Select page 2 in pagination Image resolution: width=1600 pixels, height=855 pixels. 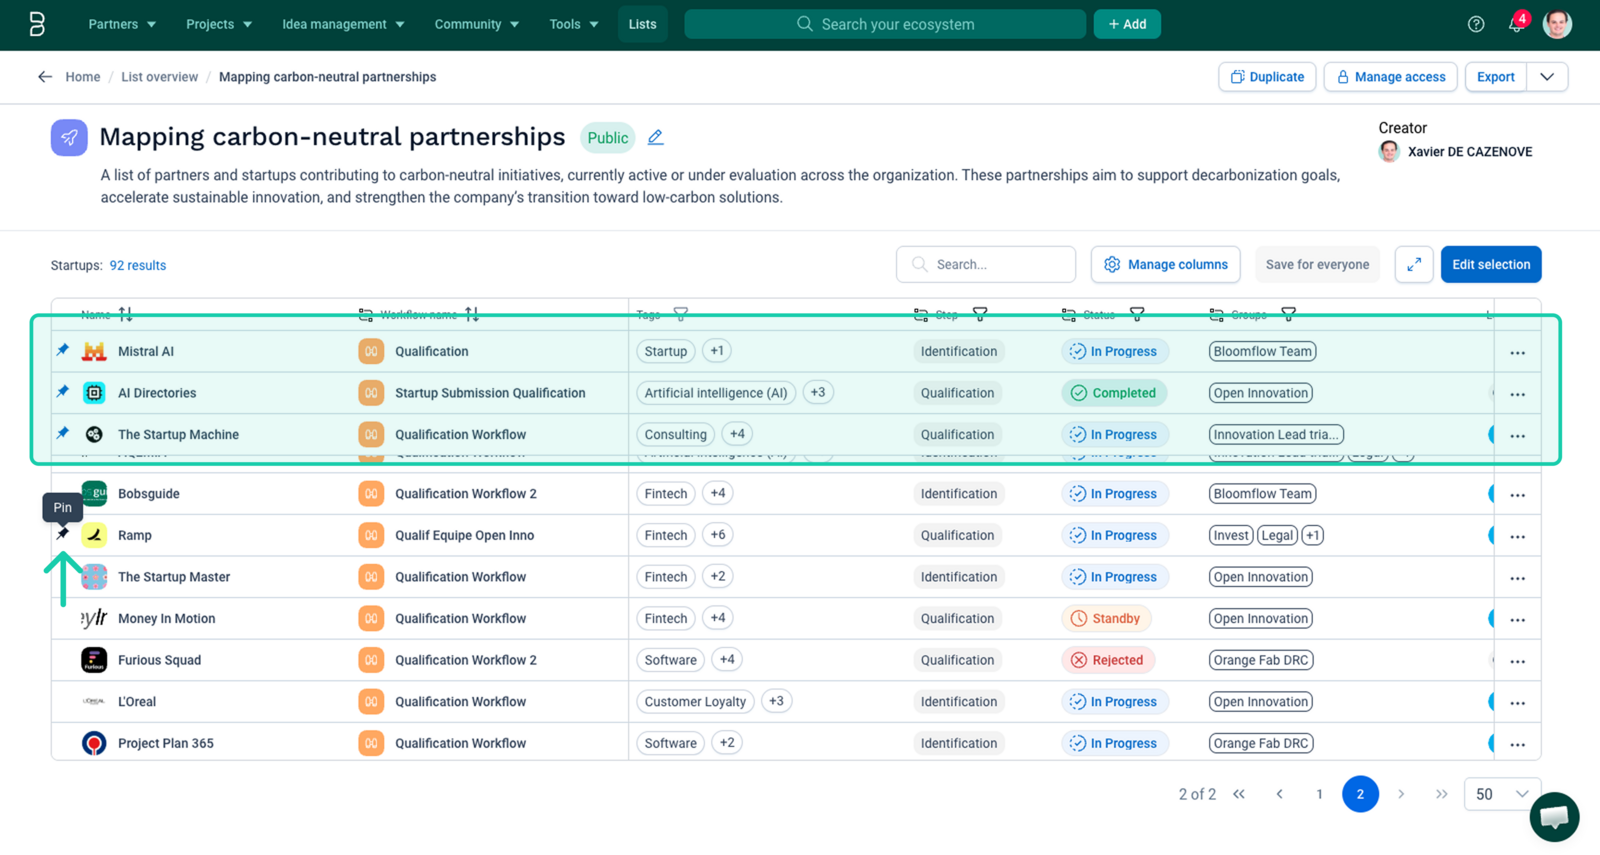coord(1360,794)
